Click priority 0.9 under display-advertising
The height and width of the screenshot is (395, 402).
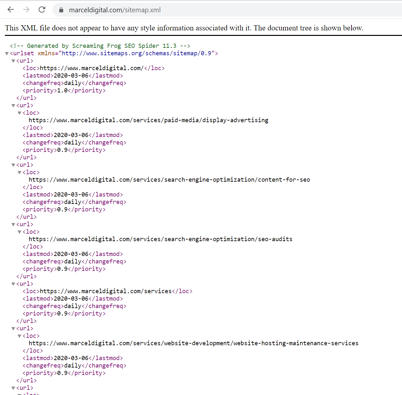(x=64, y=150)
